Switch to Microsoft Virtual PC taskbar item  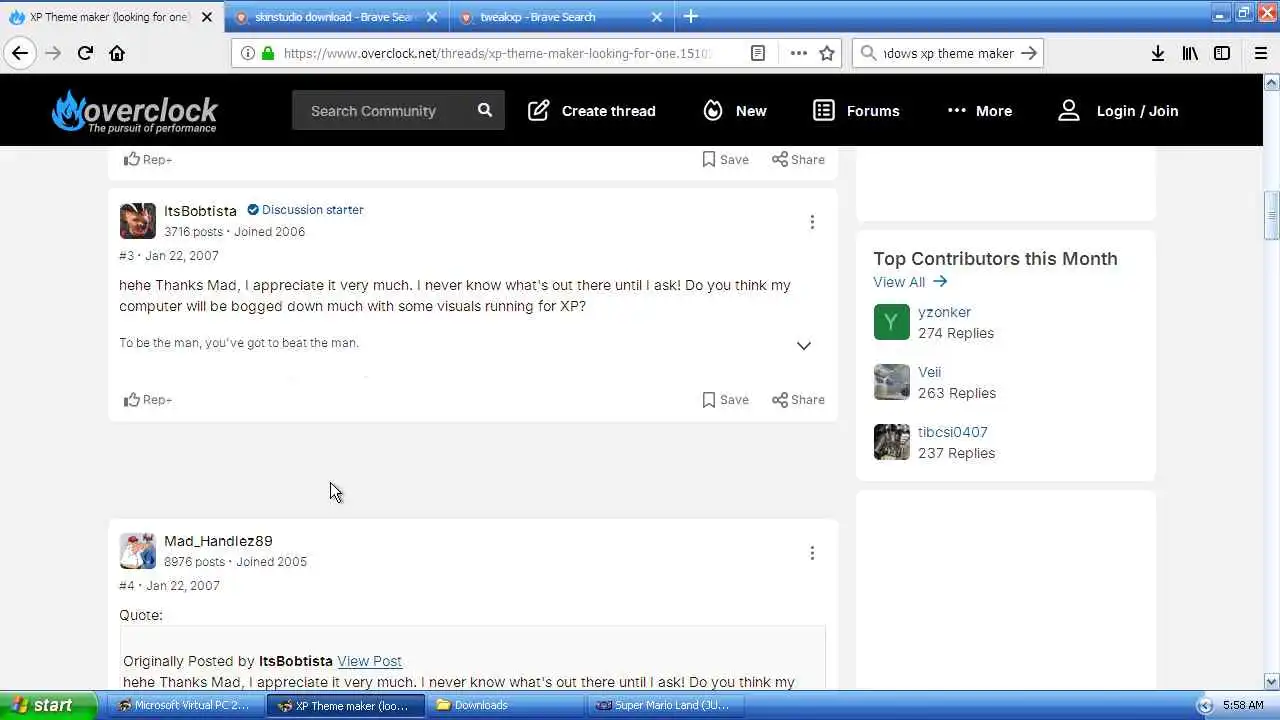(183, 705)
